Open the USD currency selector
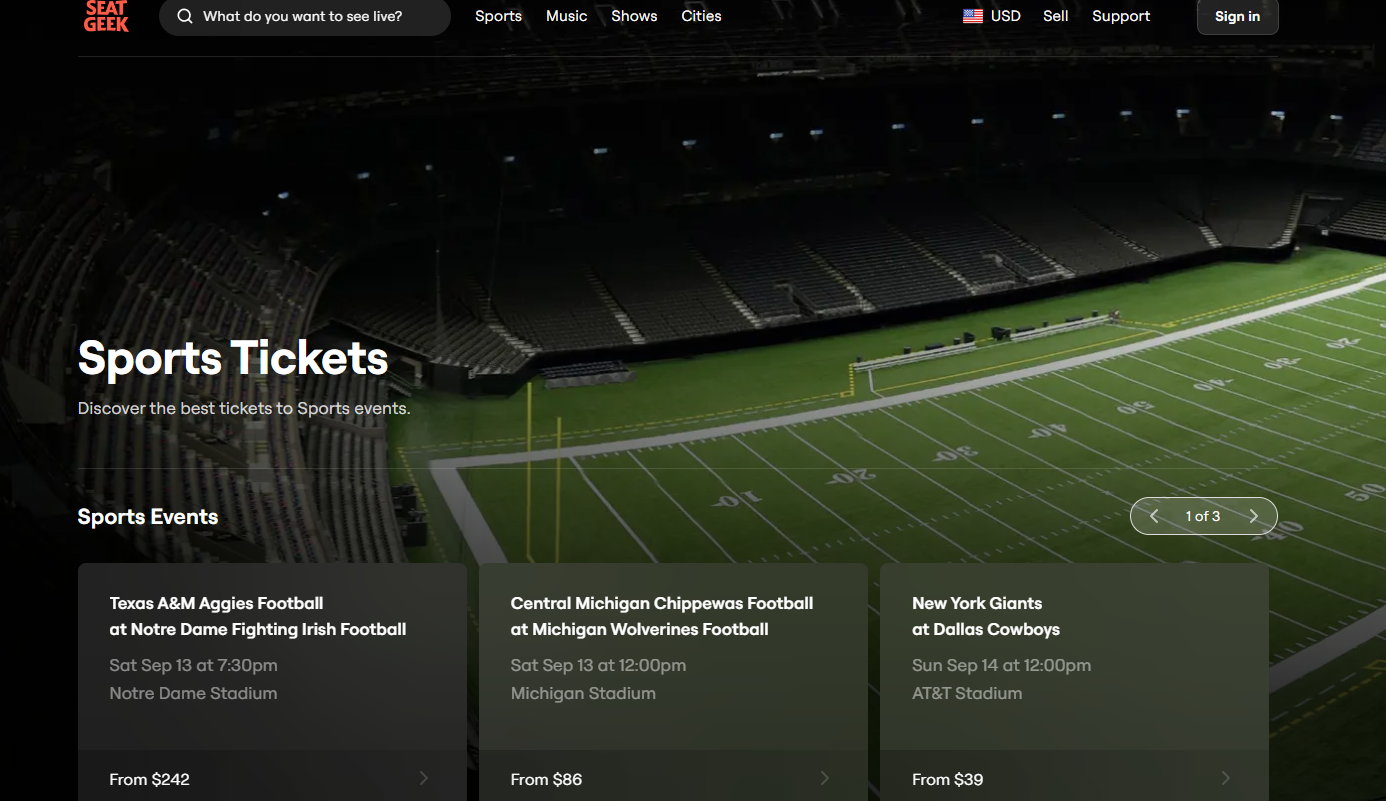 [992, 16]
